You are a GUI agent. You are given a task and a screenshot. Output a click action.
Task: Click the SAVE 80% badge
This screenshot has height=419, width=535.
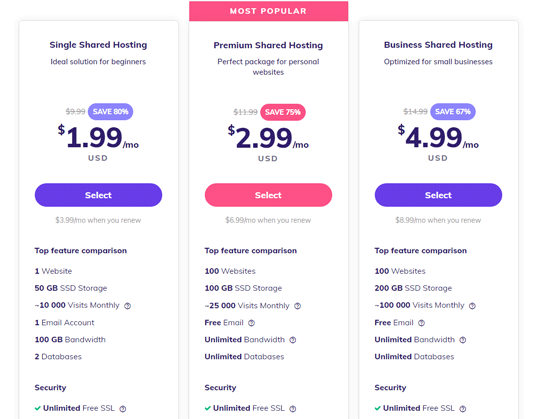click(110, 112)
